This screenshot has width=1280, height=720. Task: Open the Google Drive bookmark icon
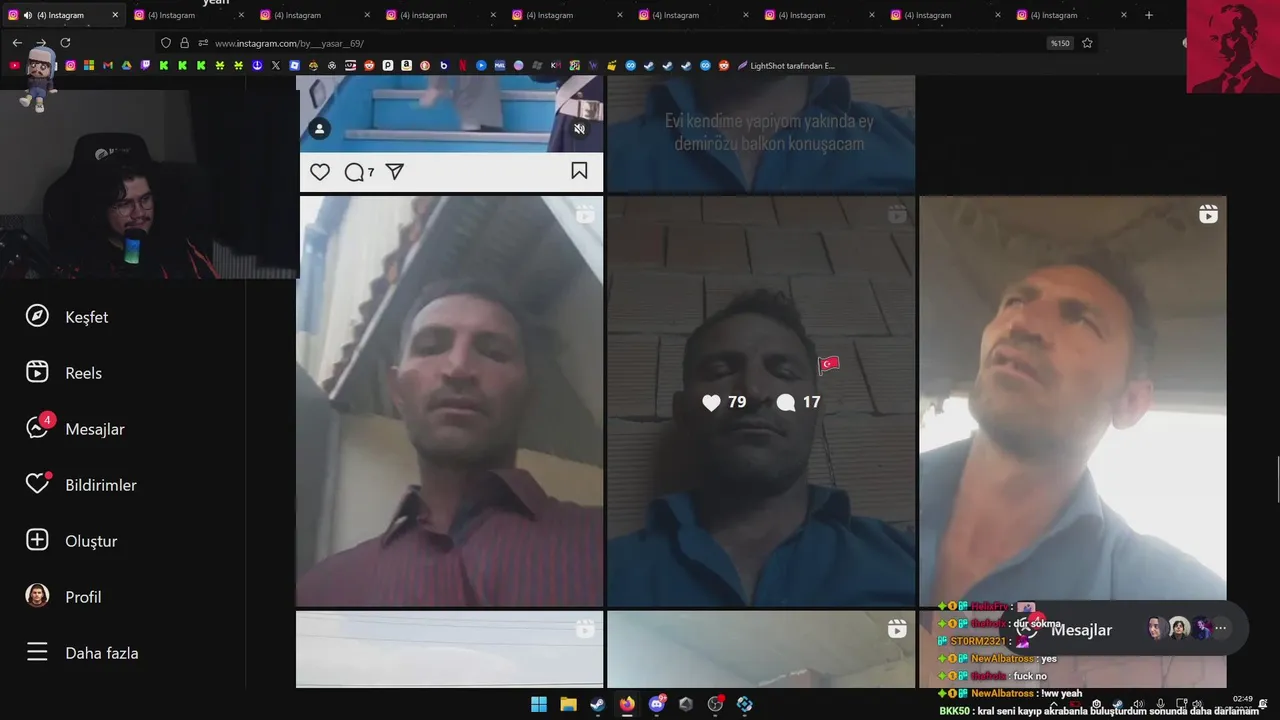127,66
